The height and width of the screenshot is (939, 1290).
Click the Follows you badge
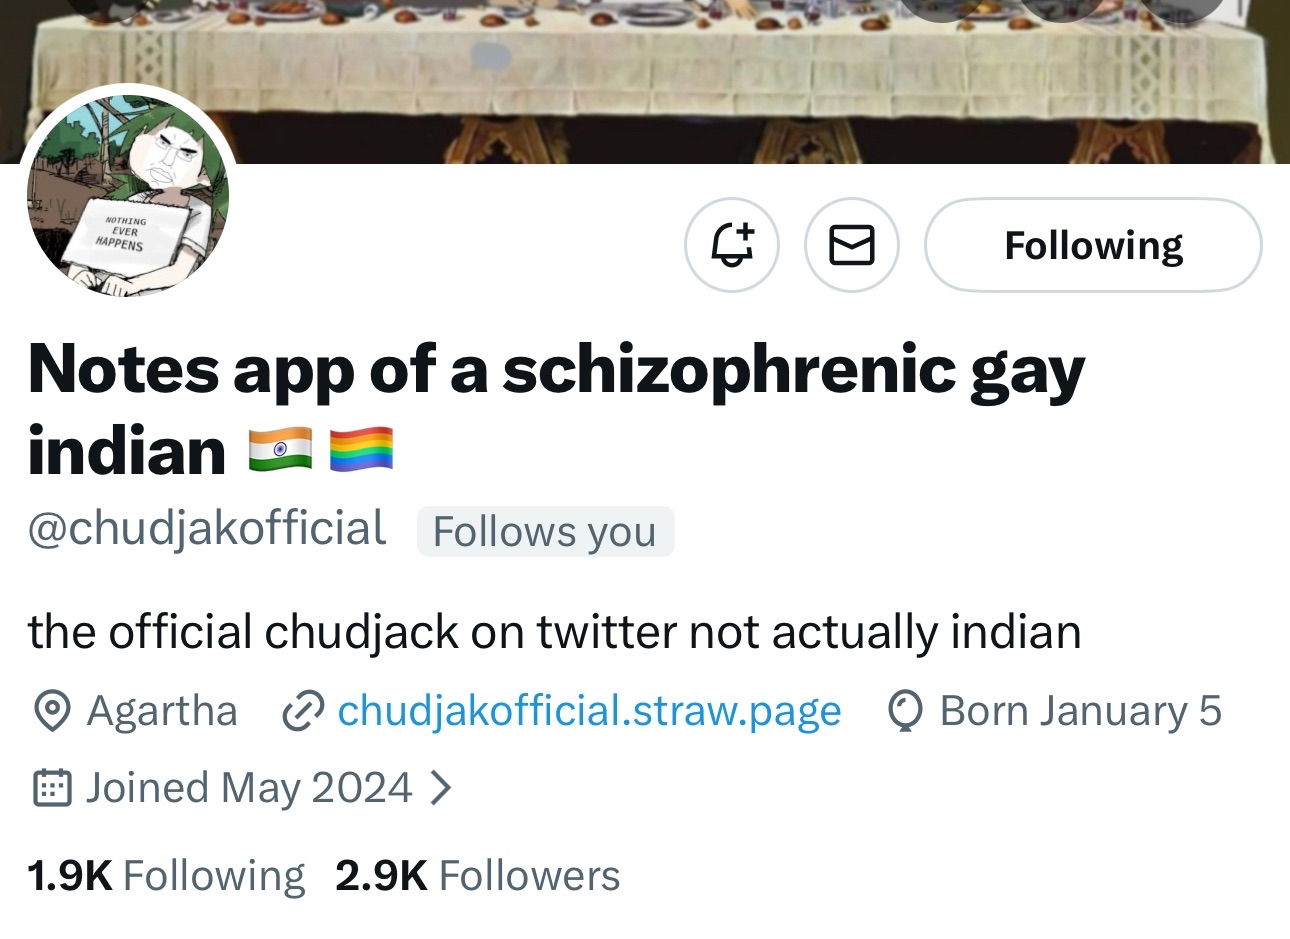tap(545, 531)
